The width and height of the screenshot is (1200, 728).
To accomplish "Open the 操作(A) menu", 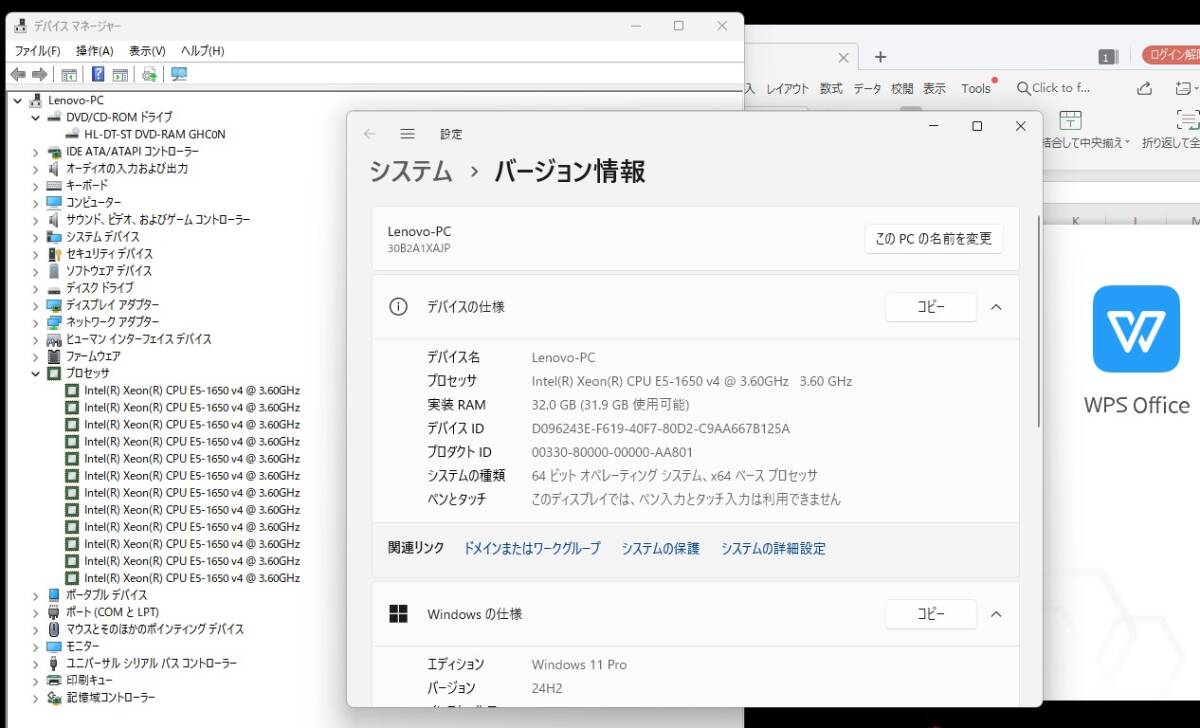I will pos(95,50).
